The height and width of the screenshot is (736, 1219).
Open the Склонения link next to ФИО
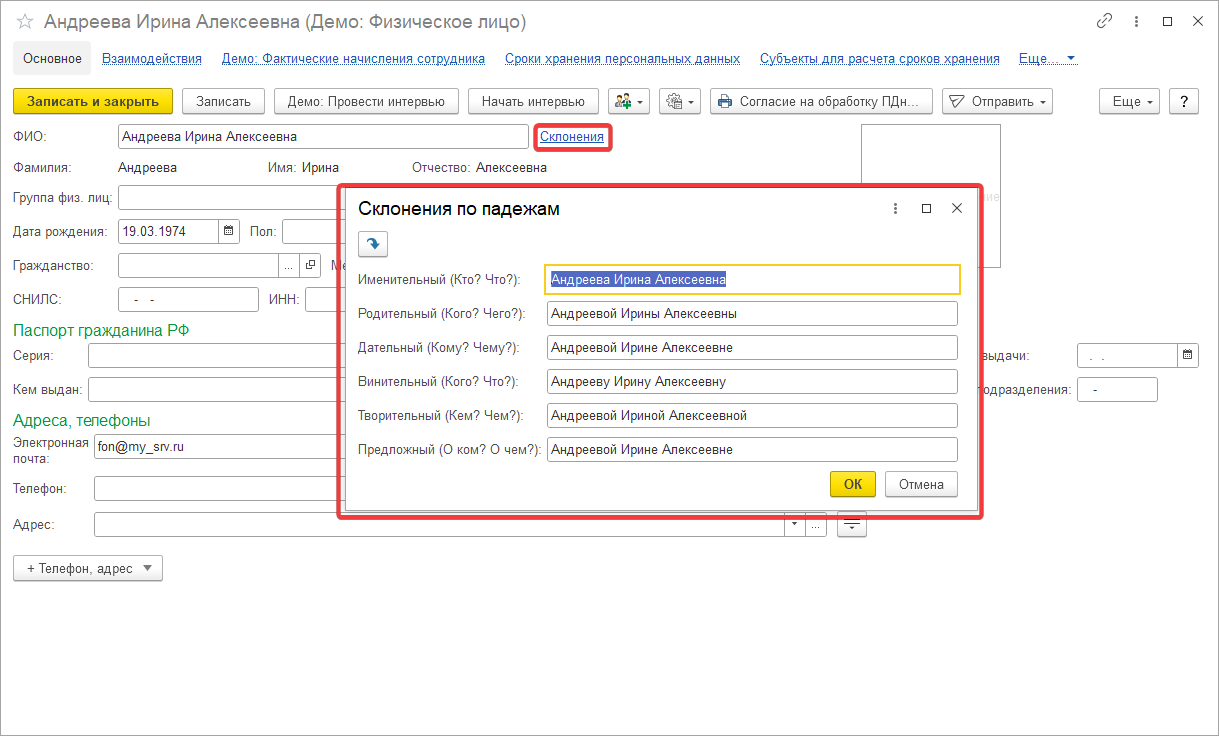pyautogui.click(x=572, y=136)
